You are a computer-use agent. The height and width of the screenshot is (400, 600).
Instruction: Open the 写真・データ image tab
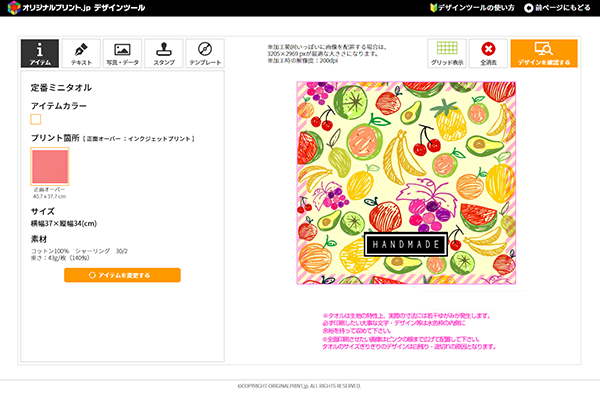122,53
